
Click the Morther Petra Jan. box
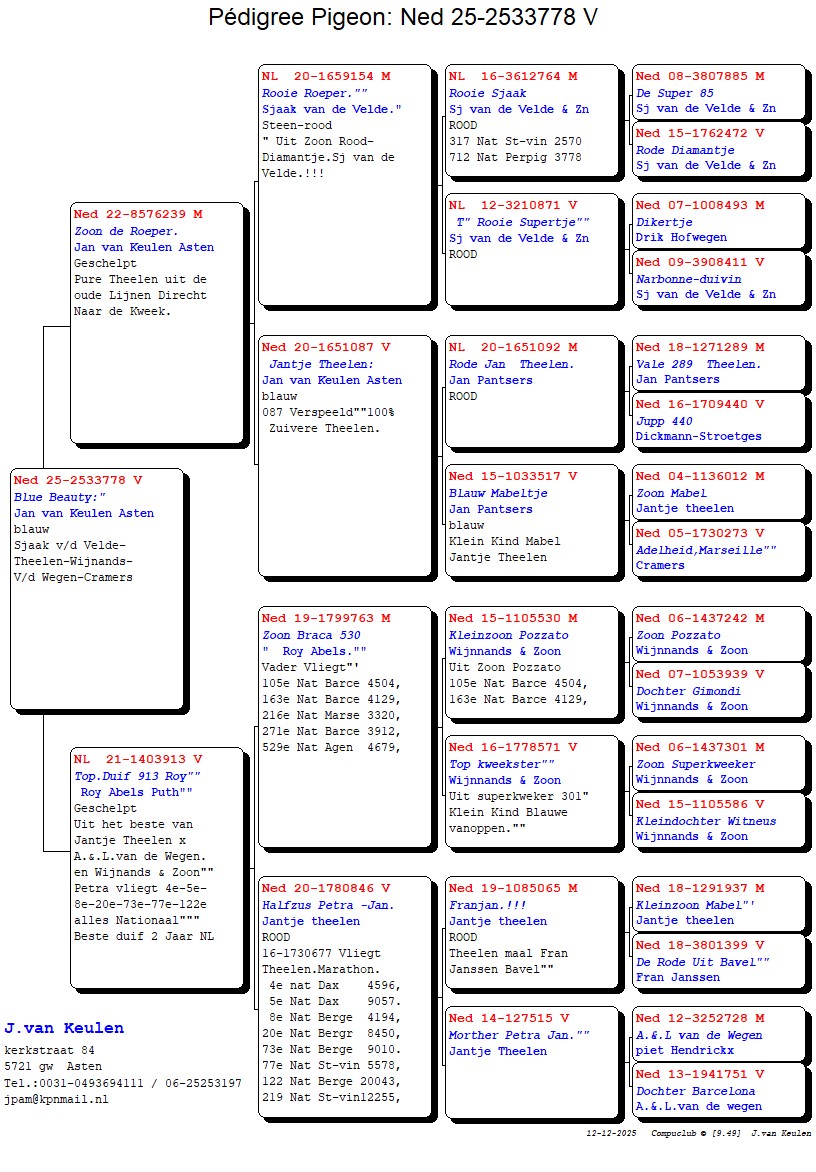pos(531,1062)
